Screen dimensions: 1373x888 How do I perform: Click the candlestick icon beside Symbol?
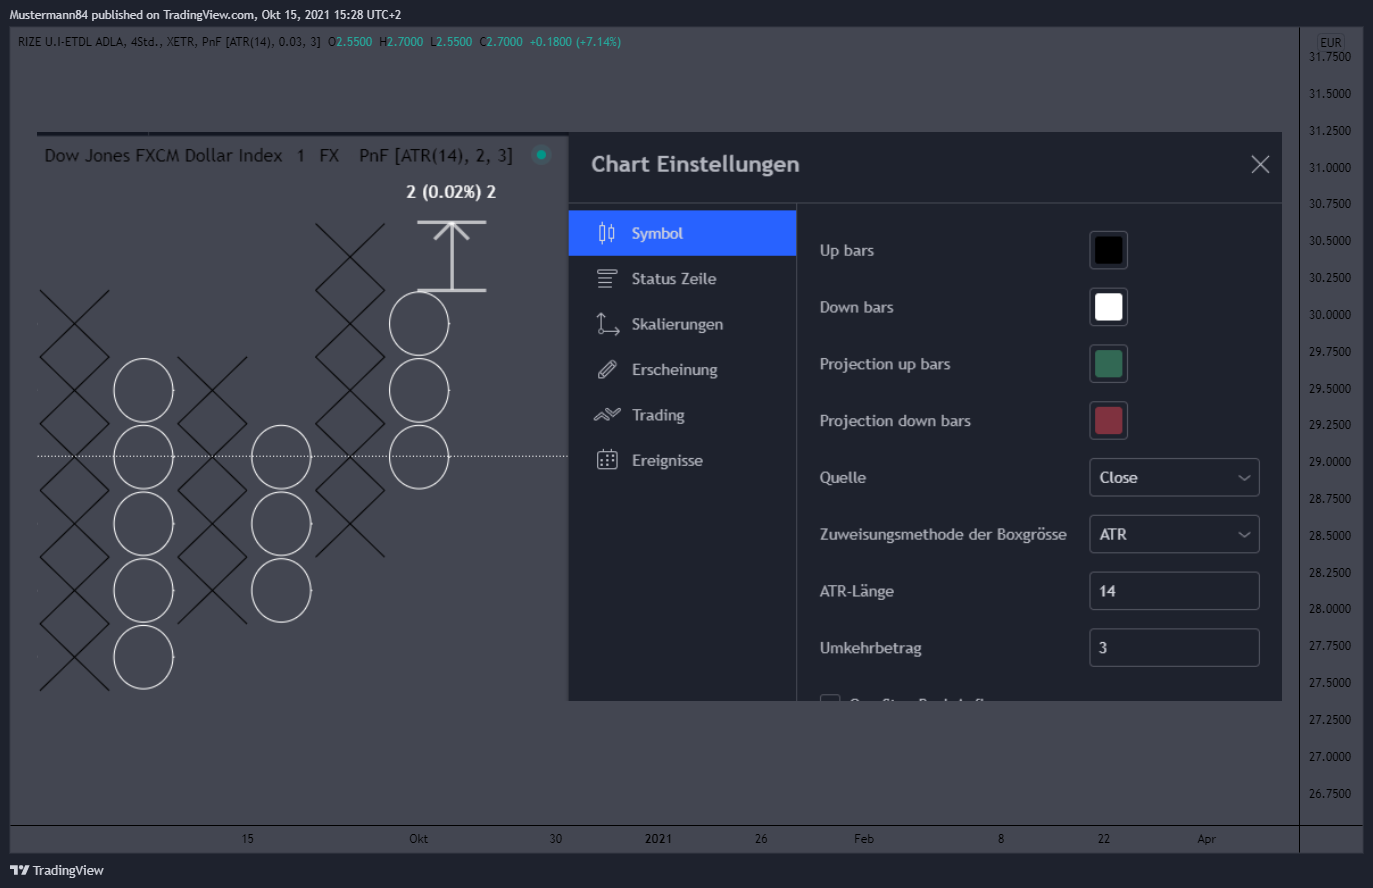(x=607, y=233)
